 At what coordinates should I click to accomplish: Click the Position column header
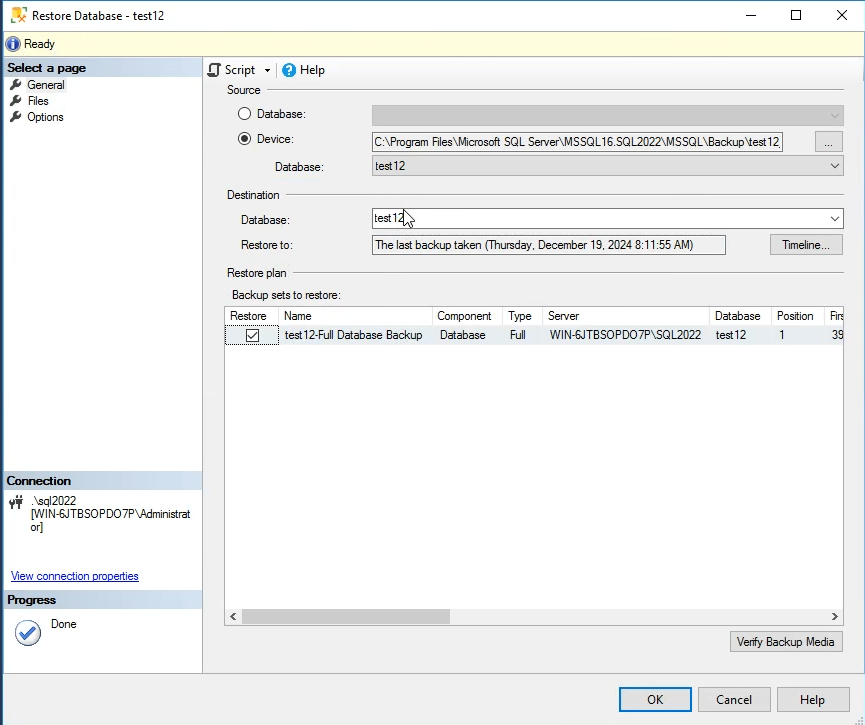click(798, 316)
